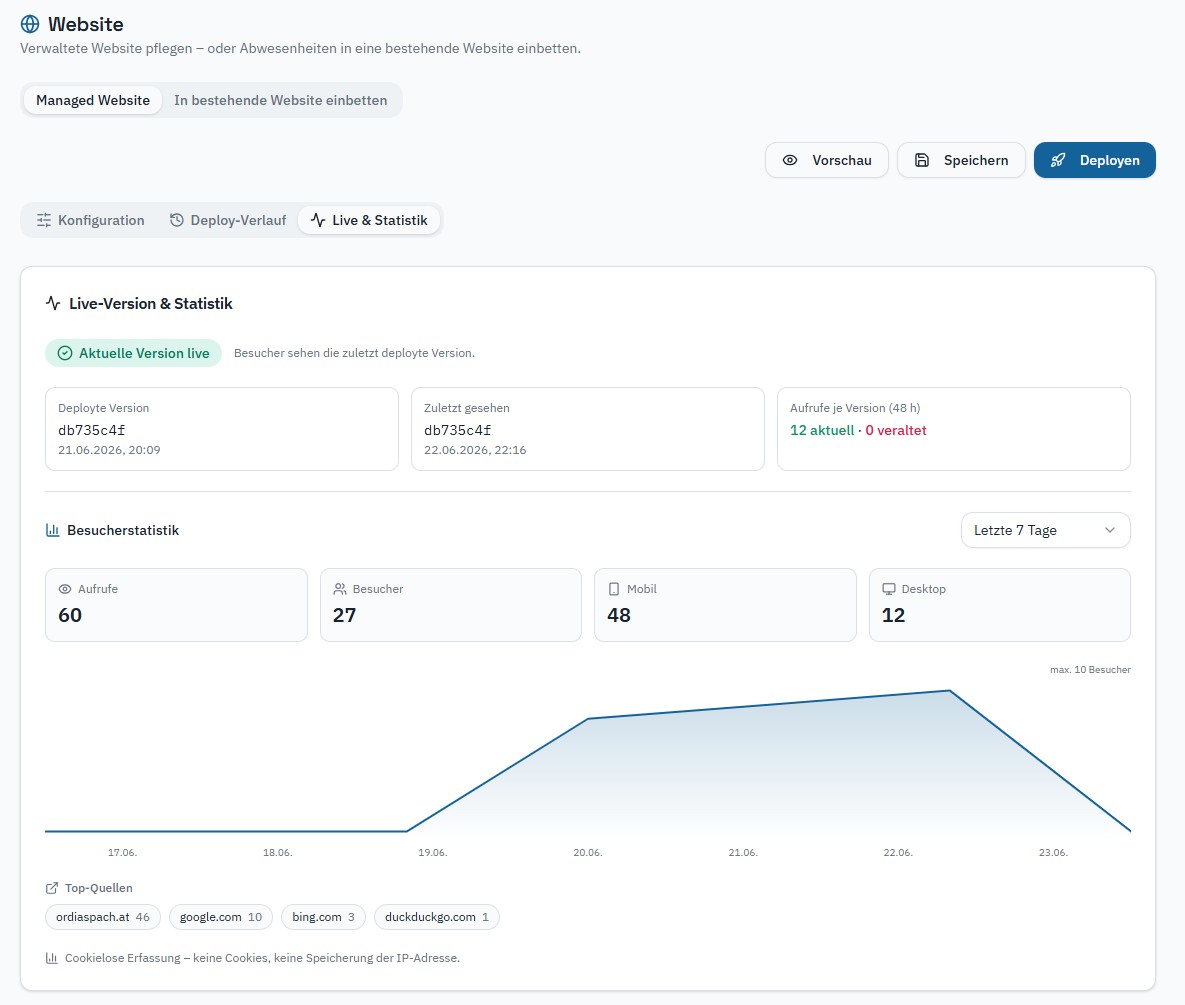Select the Live & Statistik tab

pos(369,220)
